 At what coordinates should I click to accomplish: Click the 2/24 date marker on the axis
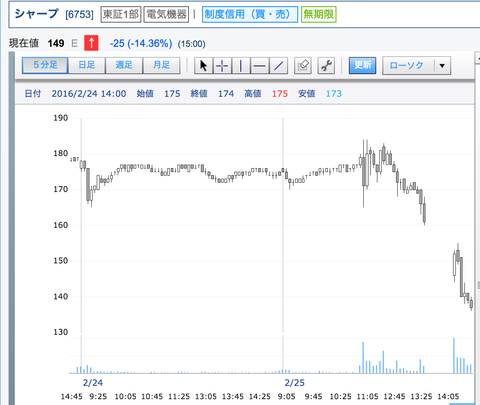pyautogui.click(x=93, y=383)
